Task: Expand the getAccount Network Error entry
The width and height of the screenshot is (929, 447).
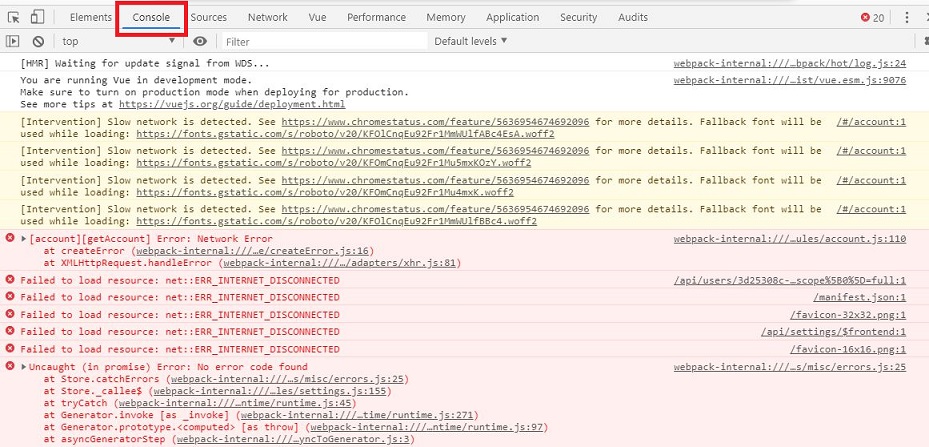Action: coord(24,239)
